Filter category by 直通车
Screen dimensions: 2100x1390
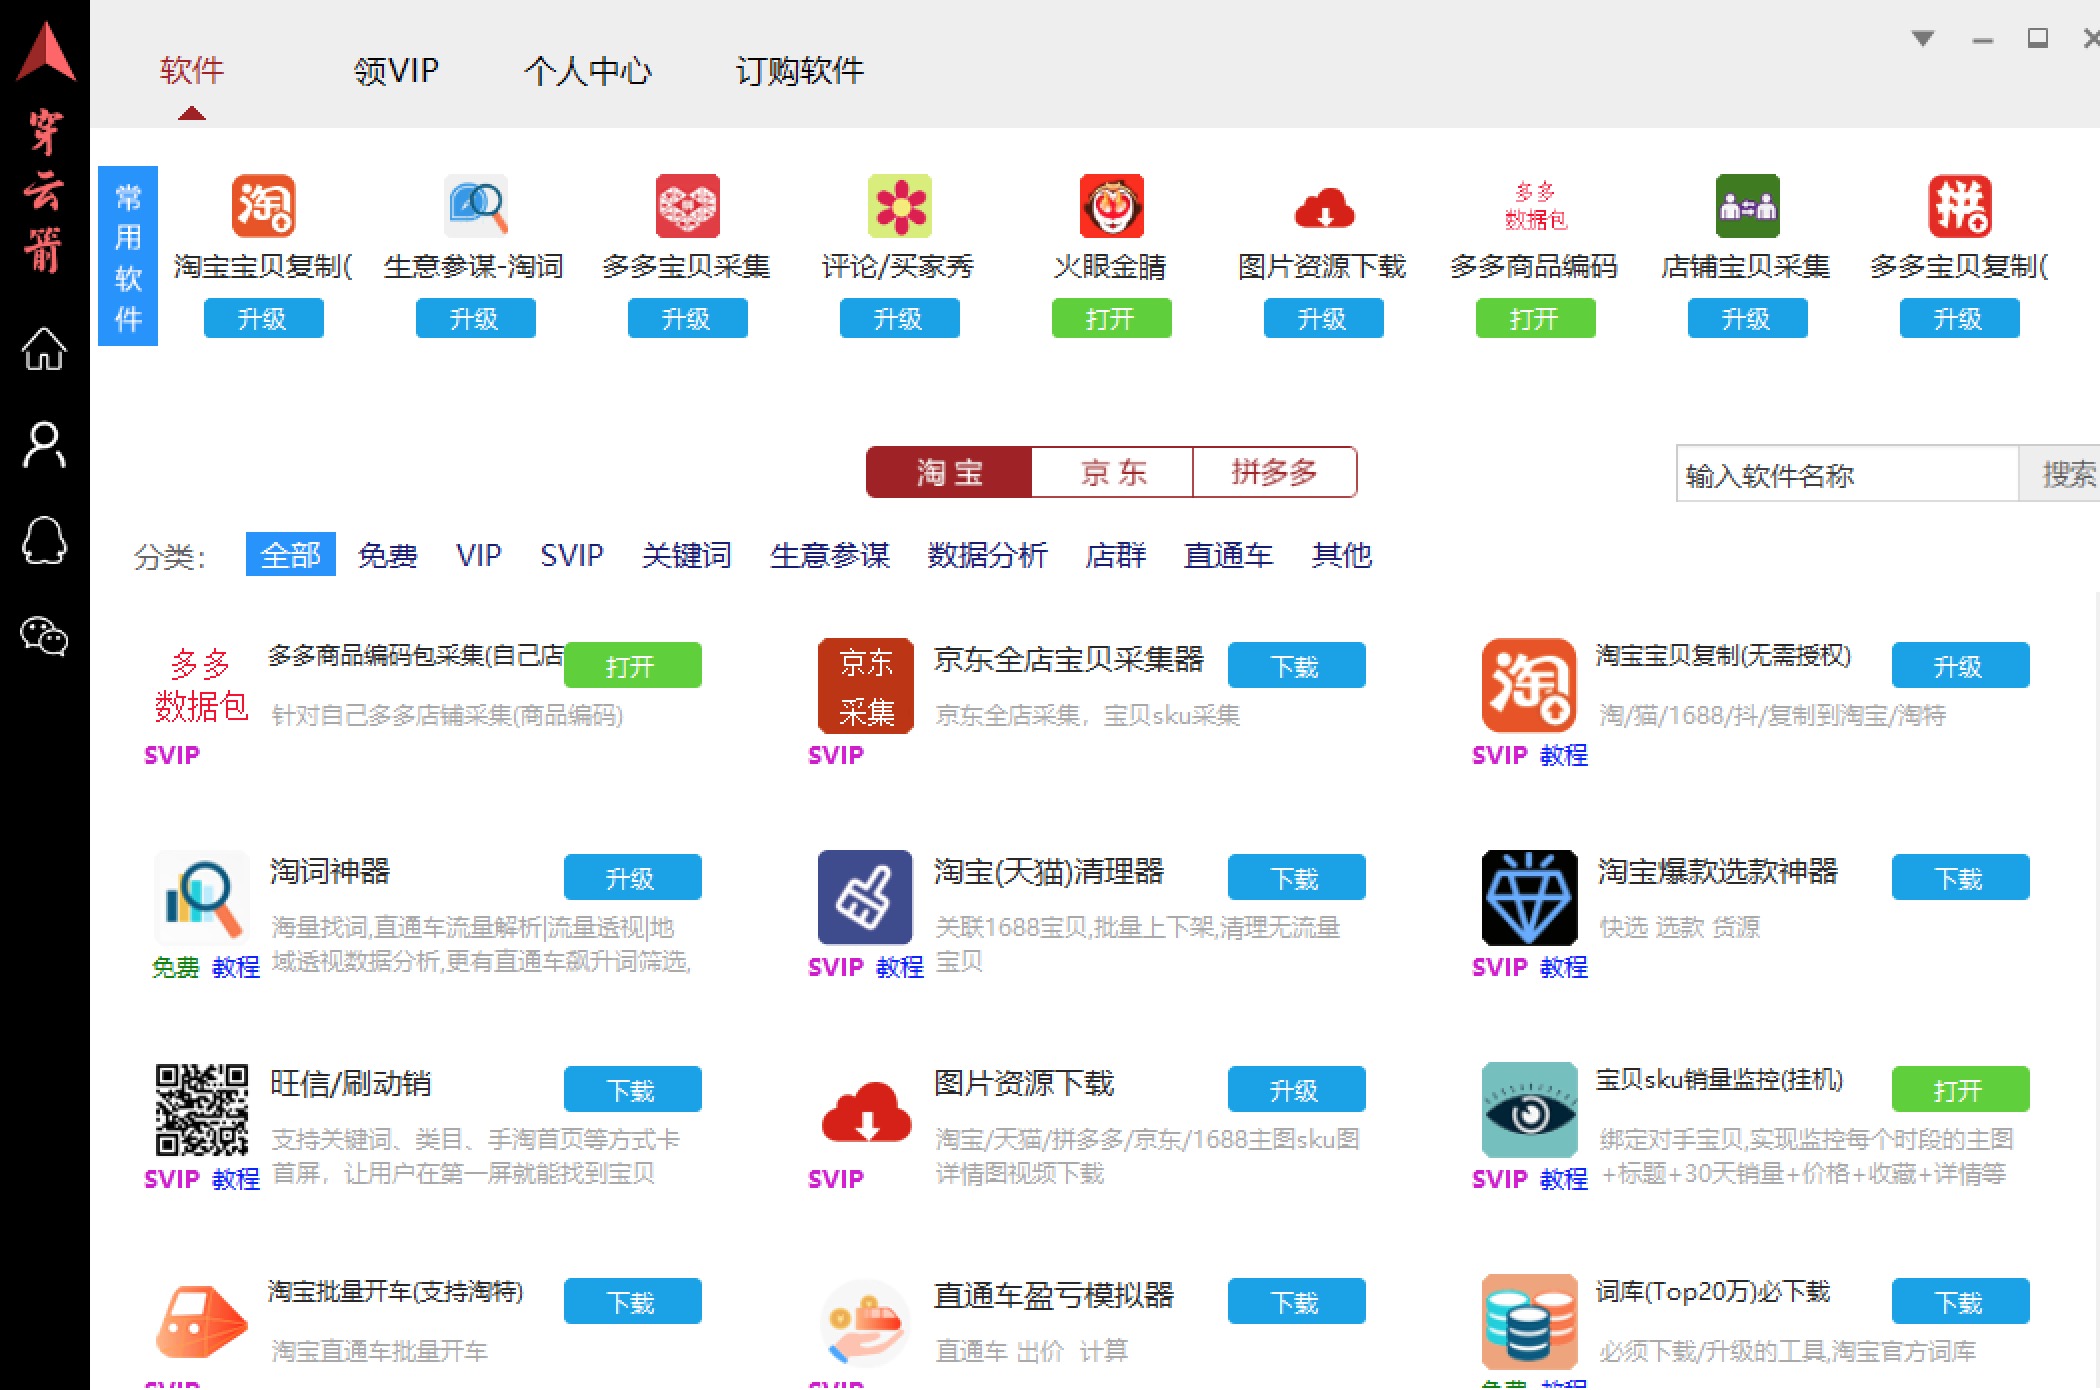point(1228,555)
